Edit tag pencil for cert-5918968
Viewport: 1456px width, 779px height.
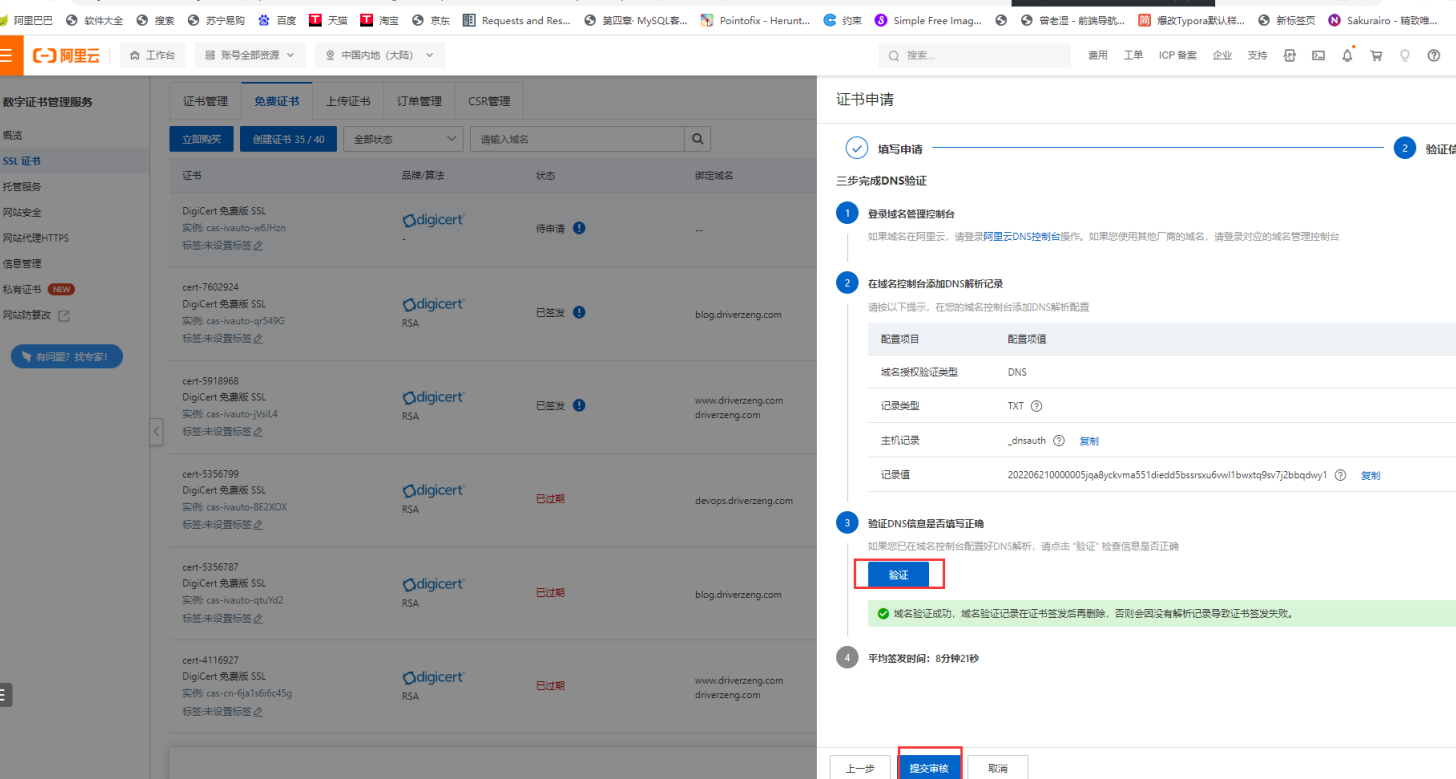tap(258, 431)
